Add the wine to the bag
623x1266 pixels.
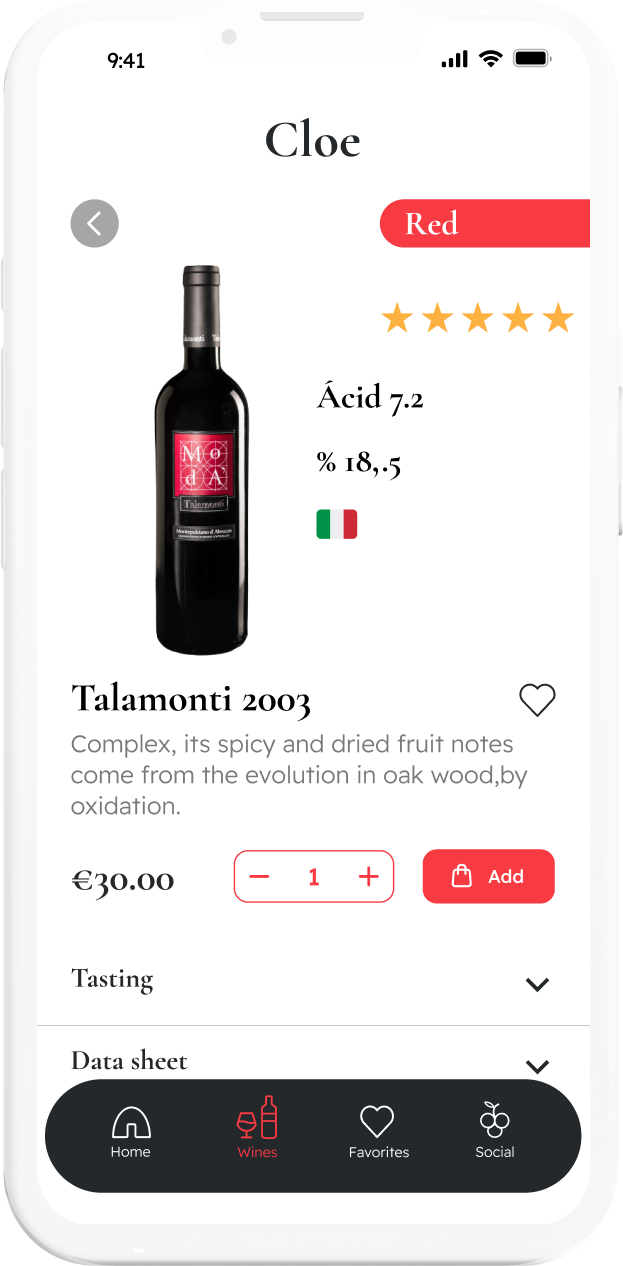point(488,877)
